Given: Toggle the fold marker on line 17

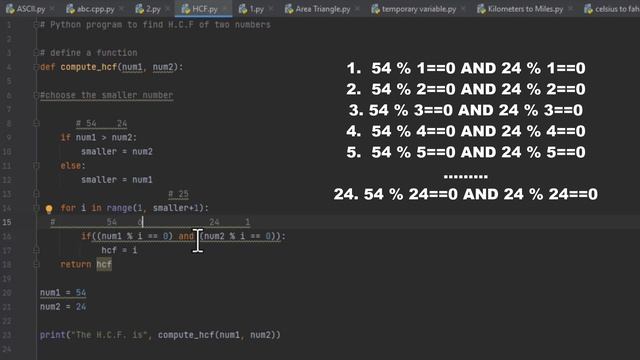Looking at the screenshot, I should coord(36,250).
